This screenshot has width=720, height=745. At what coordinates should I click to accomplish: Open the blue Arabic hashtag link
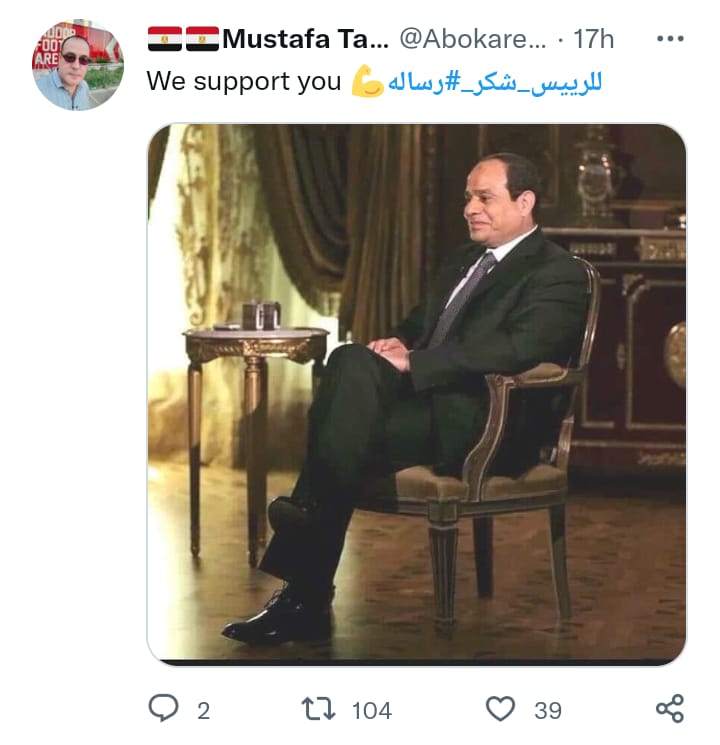[495, 82]
